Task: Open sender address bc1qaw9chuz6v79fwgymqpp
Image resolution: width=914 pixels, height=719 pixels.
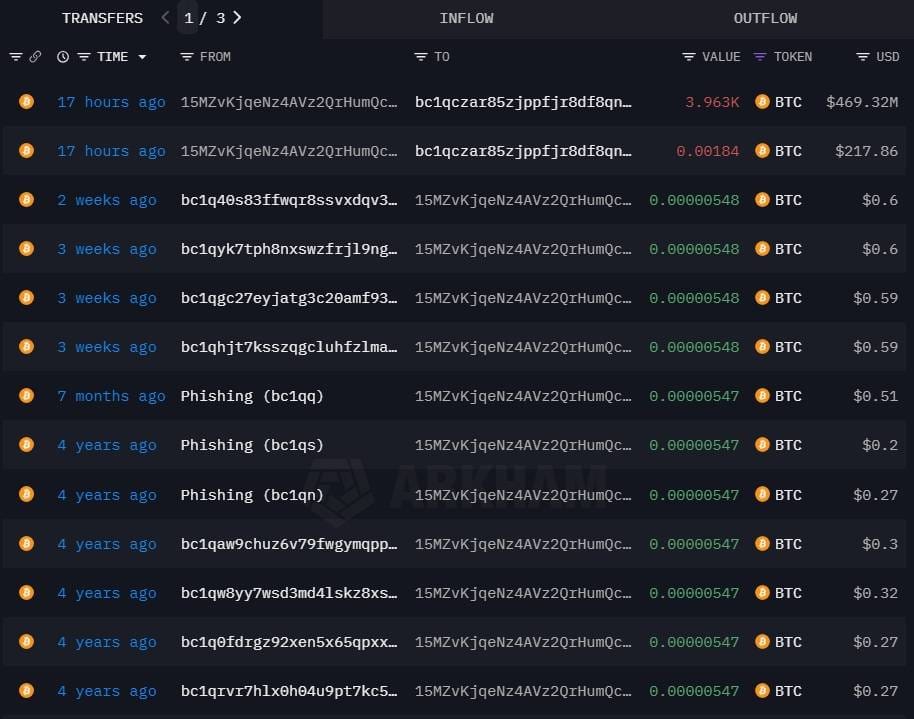Action: tap(289, 544)
